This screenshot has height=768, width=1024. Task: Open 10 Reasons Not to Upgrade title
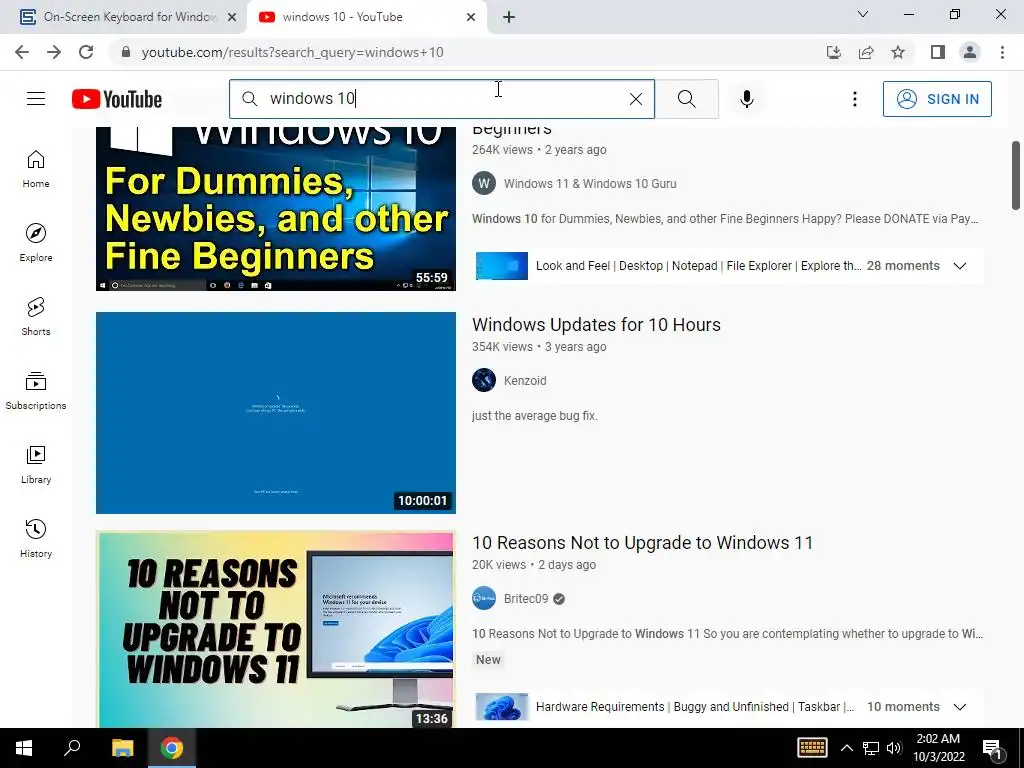[x=643, y=543]
